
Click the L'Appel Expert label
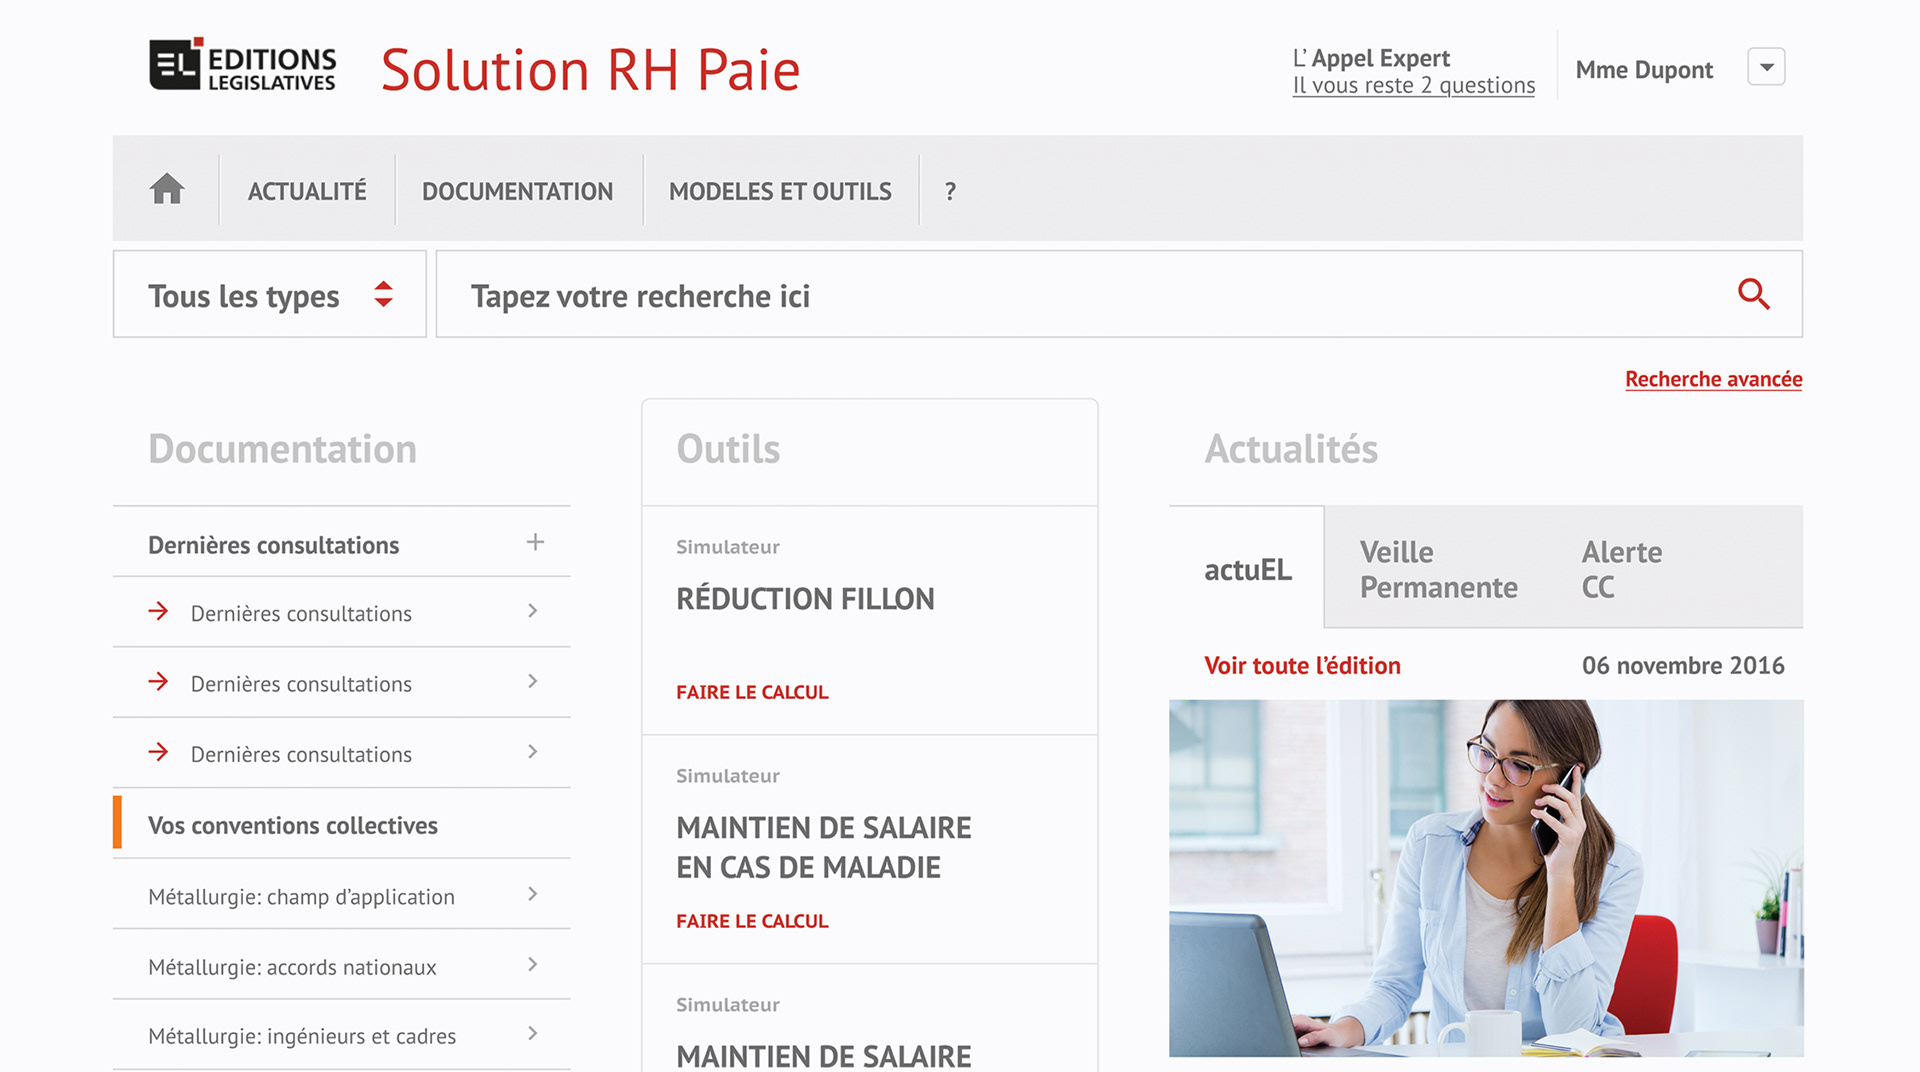[1371, 58]
